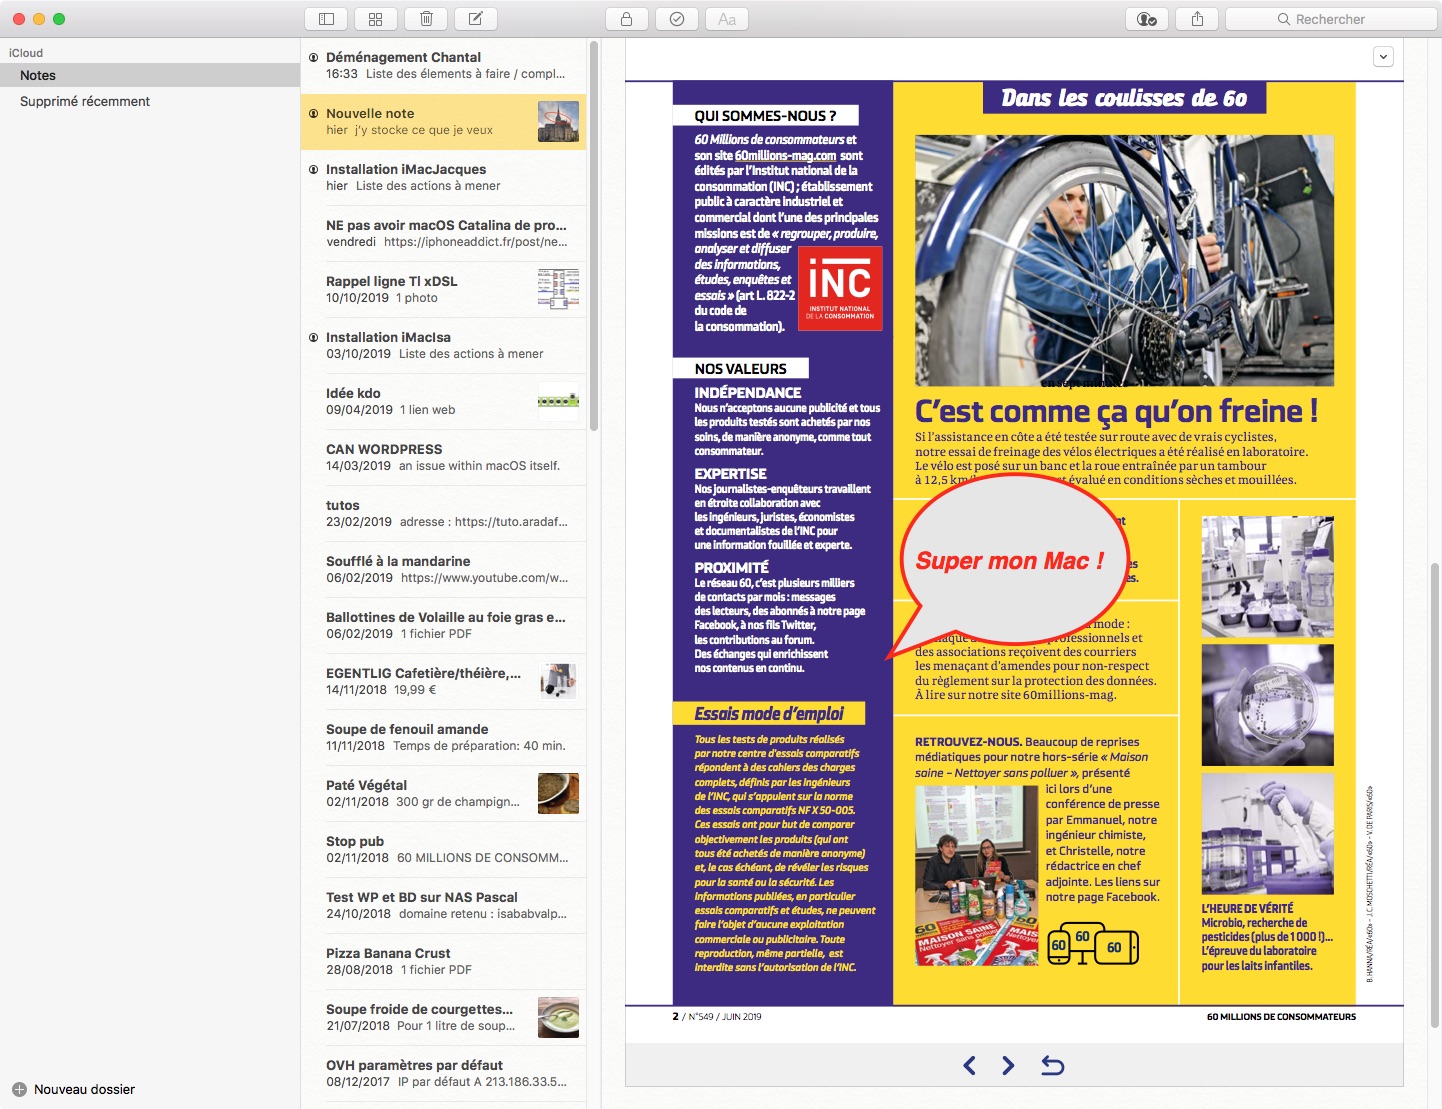1442x1109 pixels.
Task: Open the share icon in toolbar
Action: point(1197,19)
